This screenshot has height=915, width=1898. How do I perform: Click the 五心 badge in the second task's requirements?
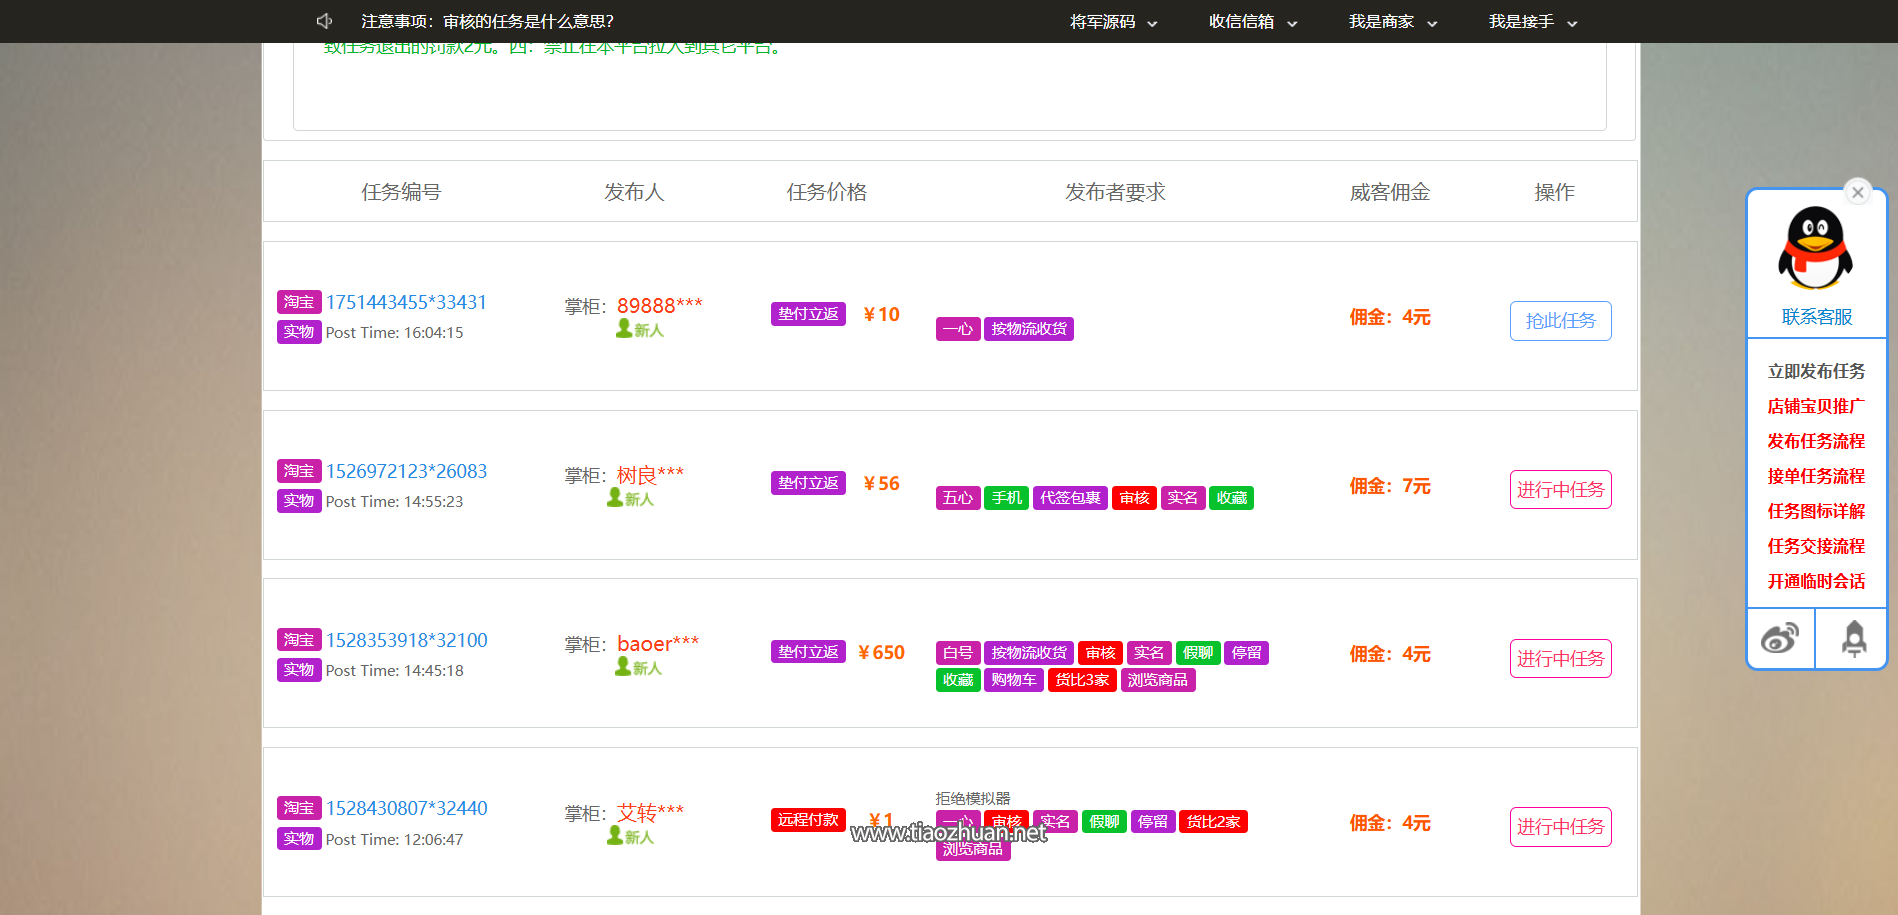tap(957, 497)
